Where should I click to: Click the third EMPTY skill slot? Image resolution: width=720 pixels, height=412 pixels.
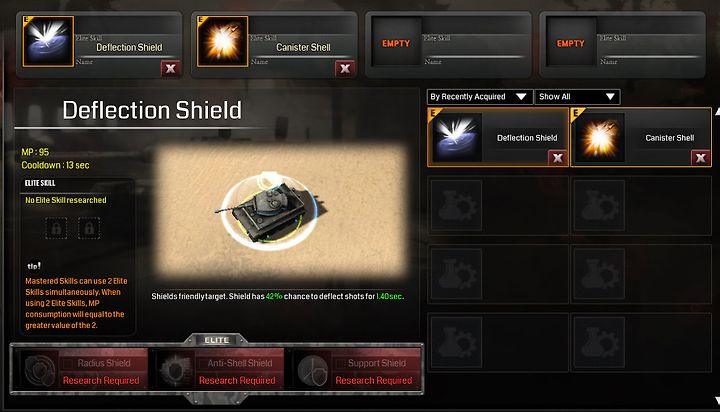click(396, 44)
